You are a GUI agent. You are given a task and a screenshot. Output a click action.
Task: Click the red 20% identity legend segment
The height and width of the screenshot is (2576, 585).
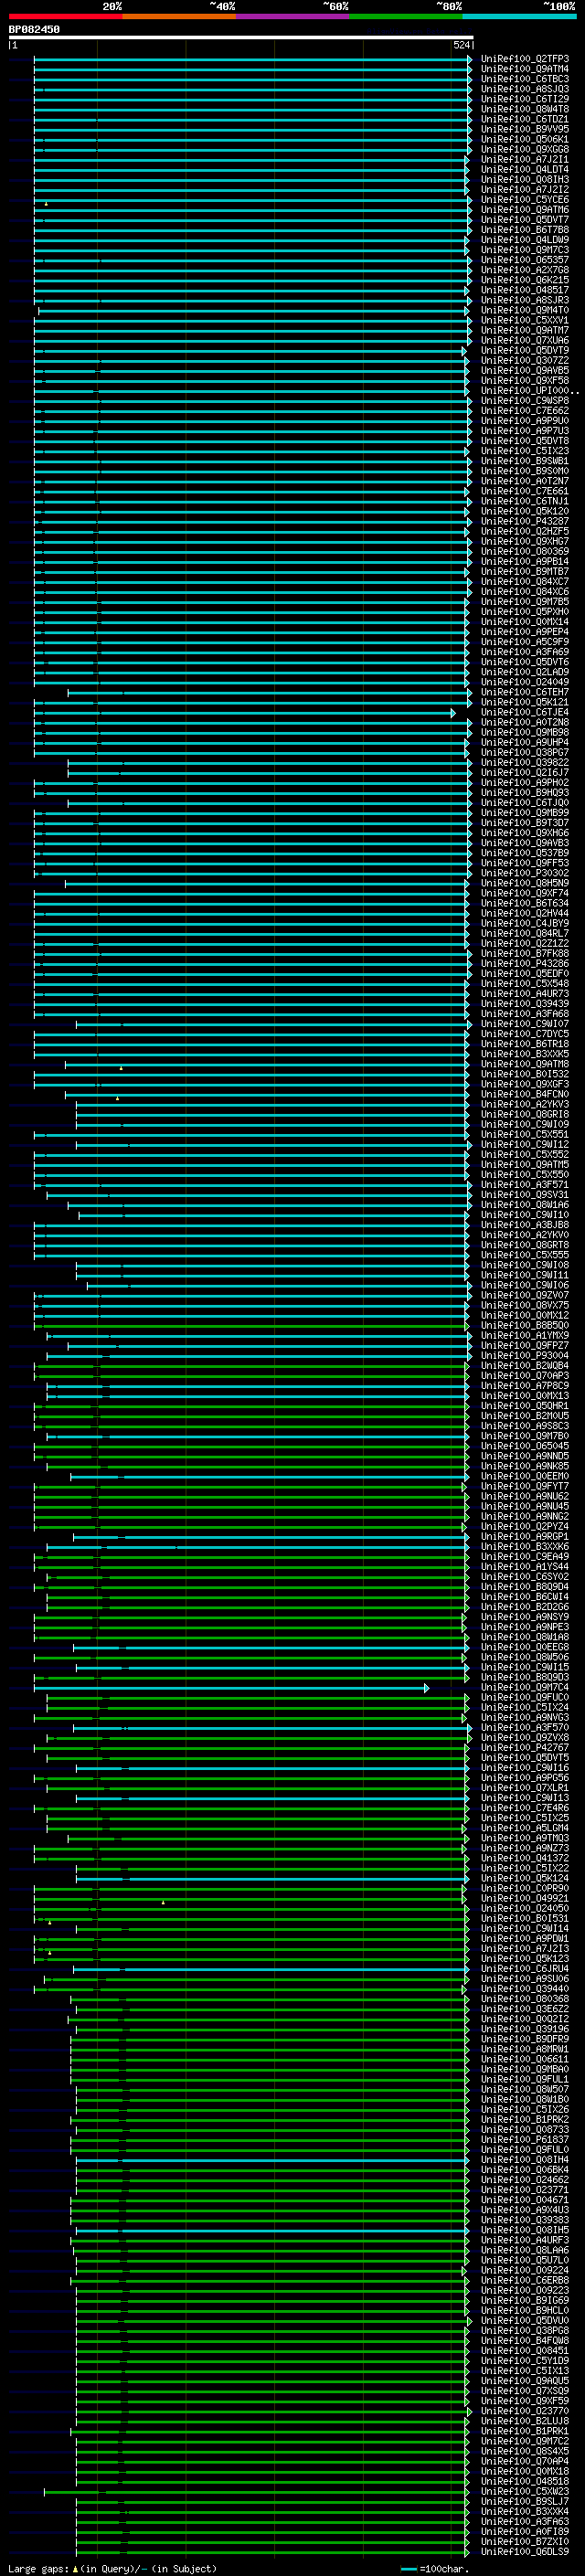[x=65, y=16]
